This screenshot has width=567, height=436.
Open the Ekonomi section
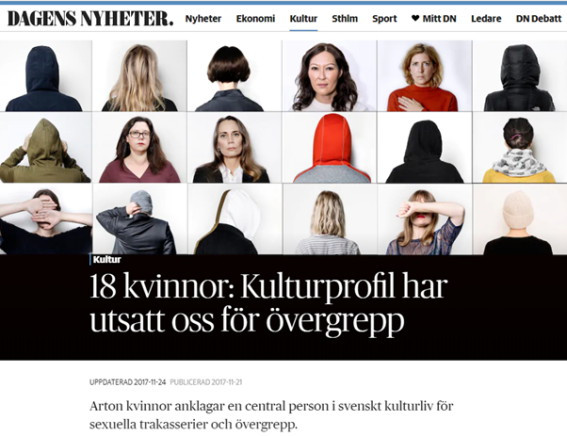pos(255,19)
